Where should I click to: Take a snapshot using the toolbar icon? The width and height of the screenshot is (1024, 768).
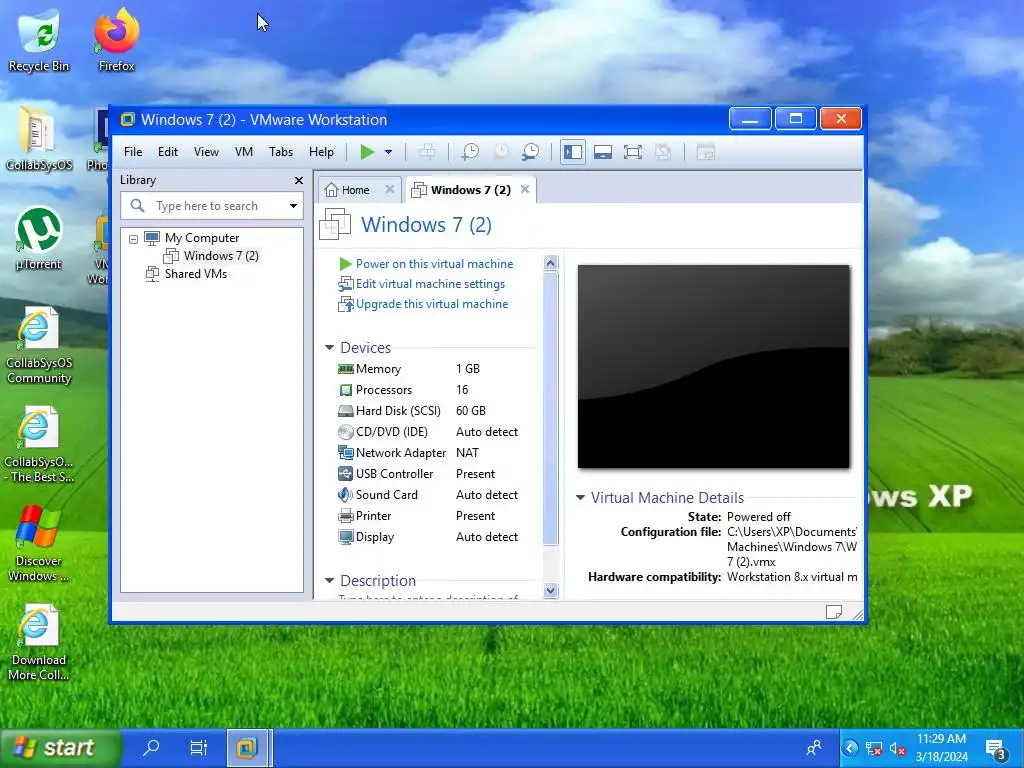(x=470, y=152)
